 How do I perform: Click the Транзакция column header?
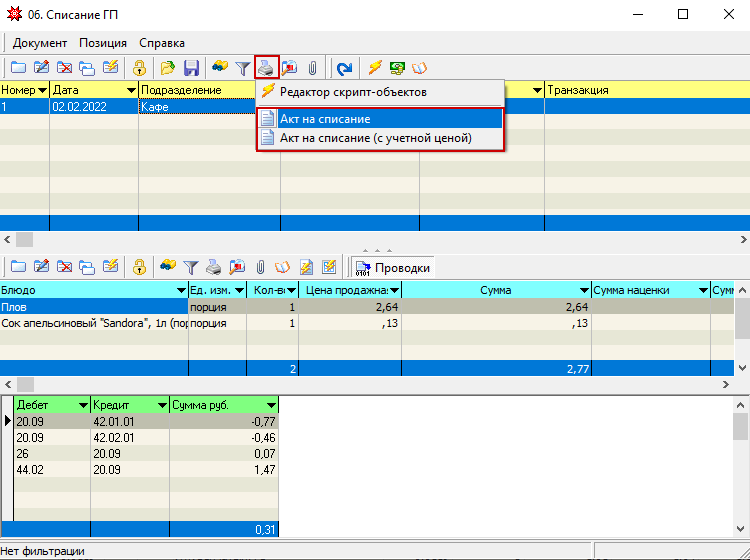pos(647,90)
